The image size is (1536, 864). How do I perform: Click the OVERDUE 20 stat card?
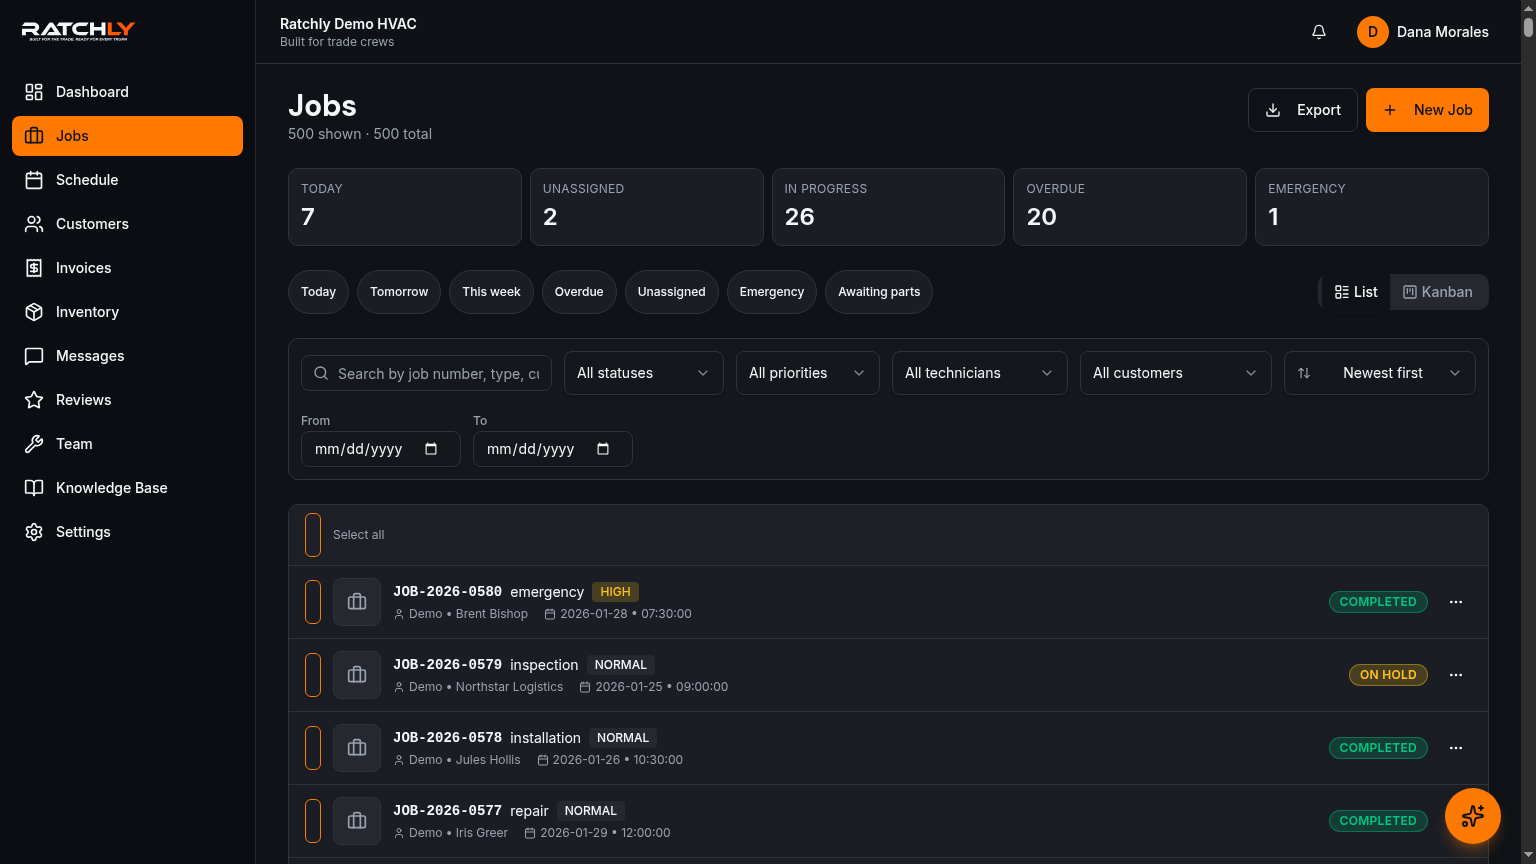(1130, 207)
